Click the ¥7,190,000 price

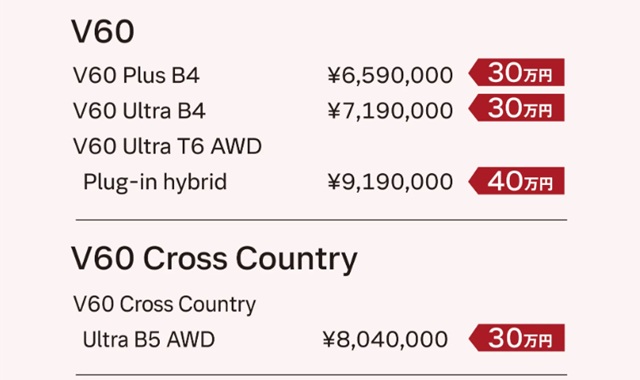click(390, 111)
